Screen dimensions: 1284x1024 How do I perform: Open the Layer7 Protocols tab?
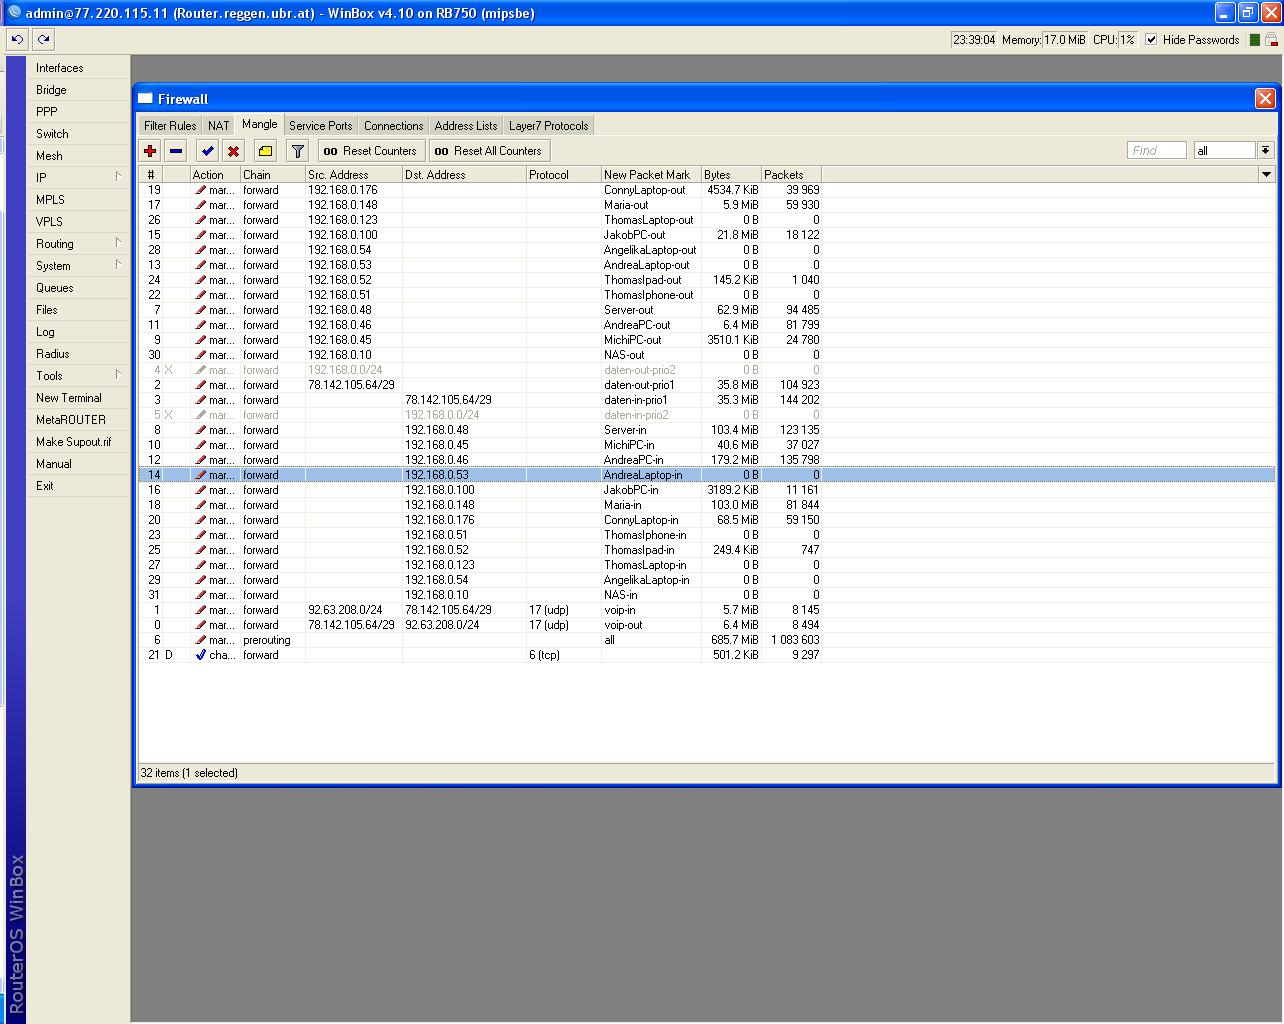pos(549,126)
